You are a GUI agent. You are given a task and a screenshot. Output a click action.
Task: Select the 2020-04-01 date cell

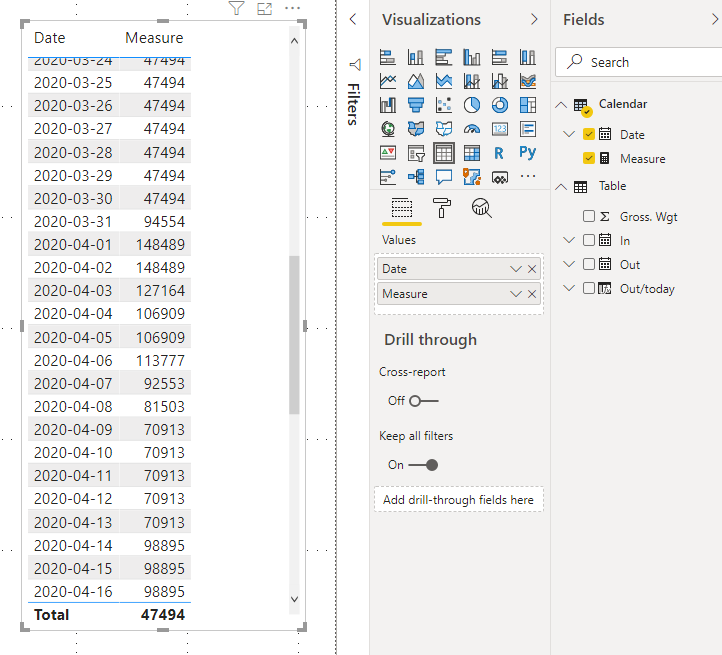73,245
